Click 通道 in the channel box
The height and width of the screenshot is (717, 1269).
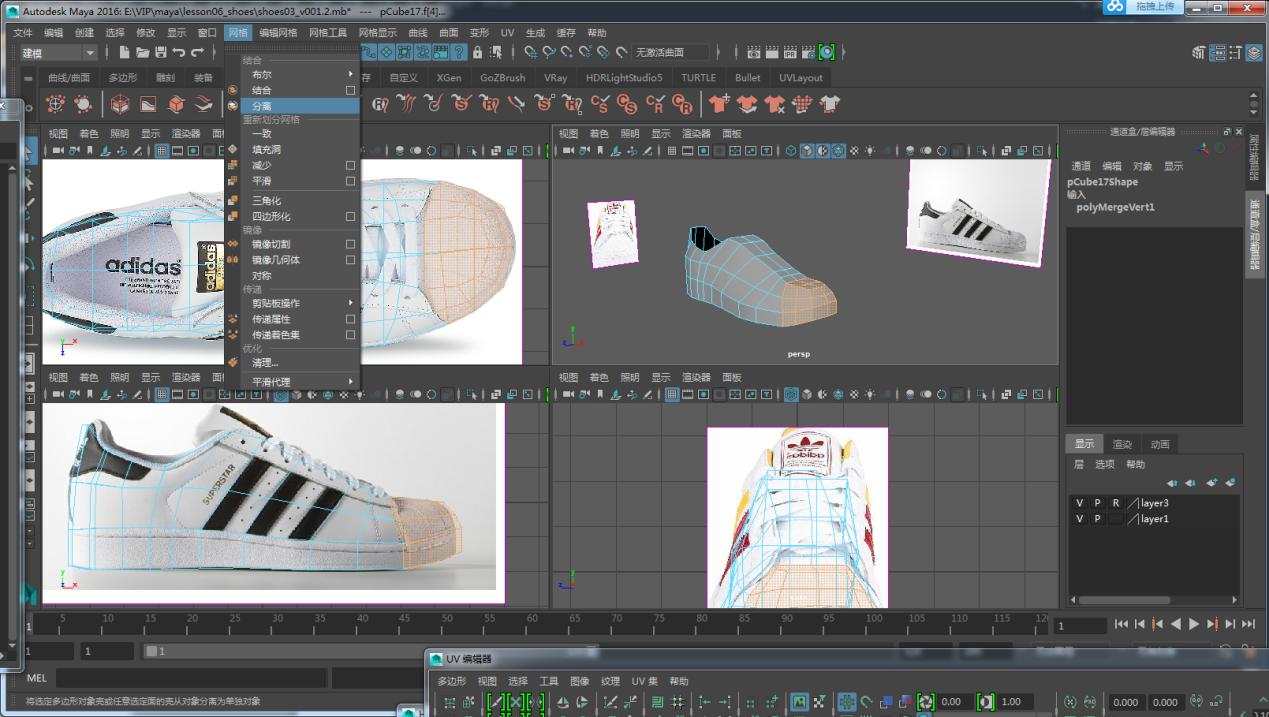[1081, 166]
